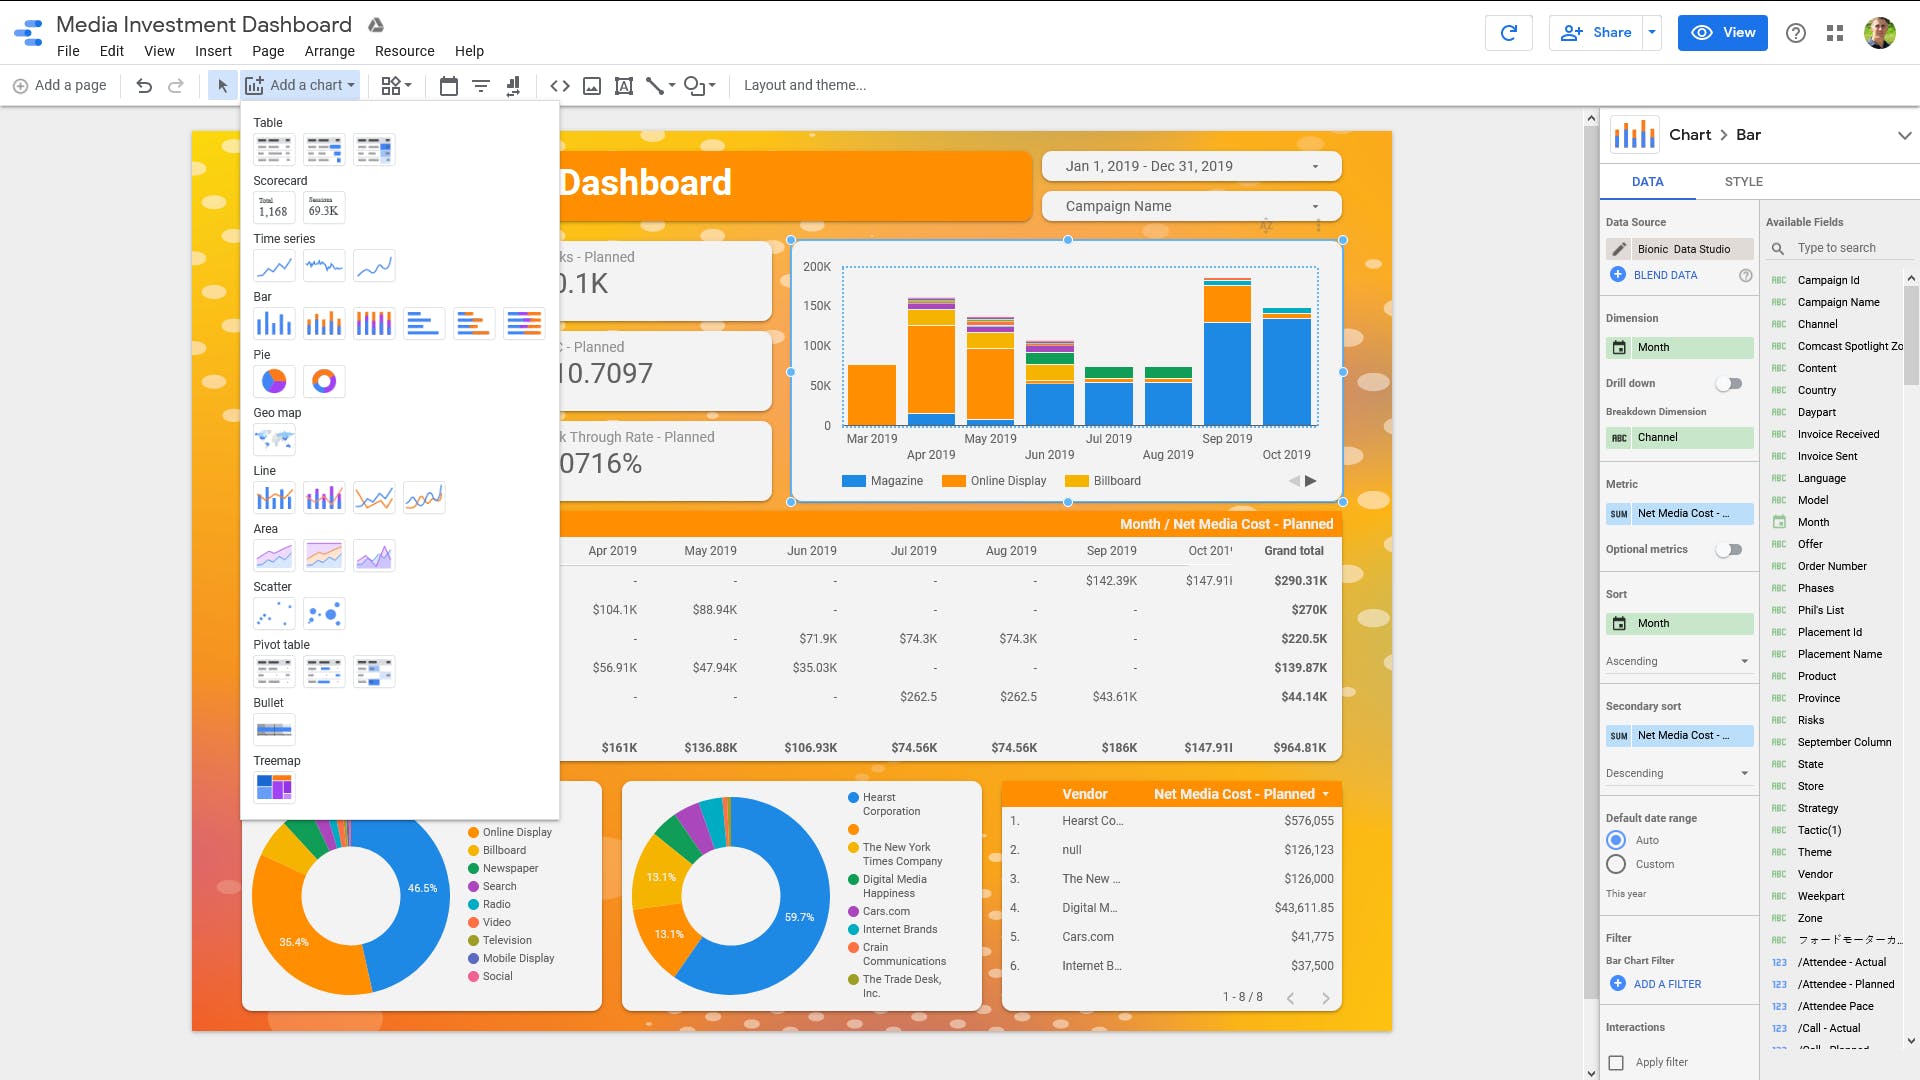The width and height of the screenshot is (1920, 1080).
Task: Select the Bullet chart icon
Action: pos(274,729)
